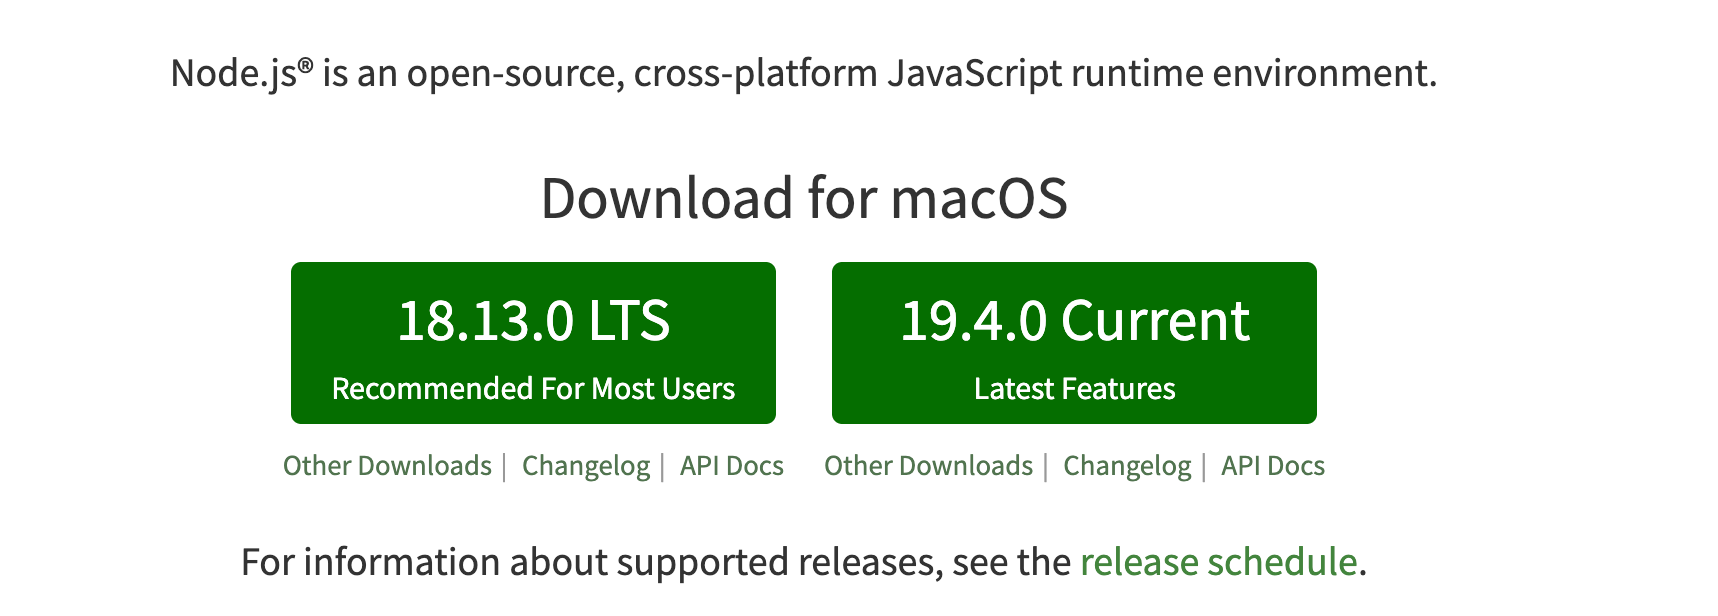View the Changelog for 18.13.0 LTS
Viewport: 1718px width, 616px height.
[x=586, y=467]
